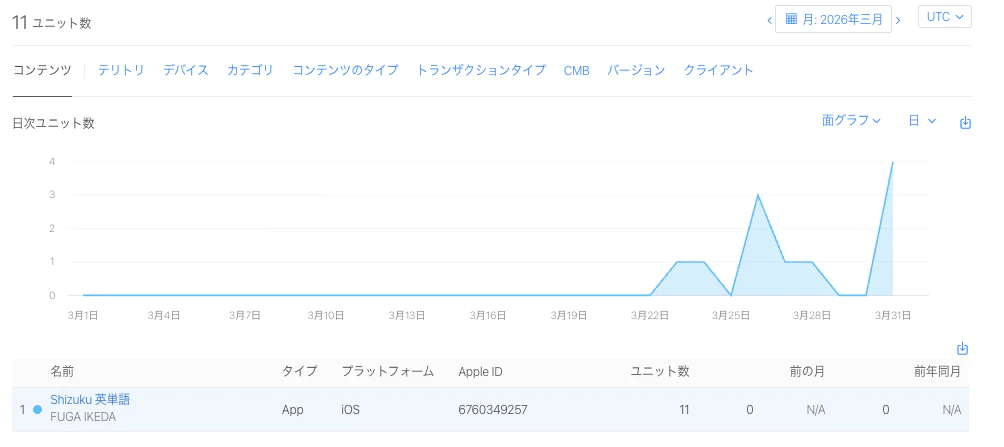Open the トランザクションタイプ tab
Viewport: 1004px width, 447px height.
(481, 70)
